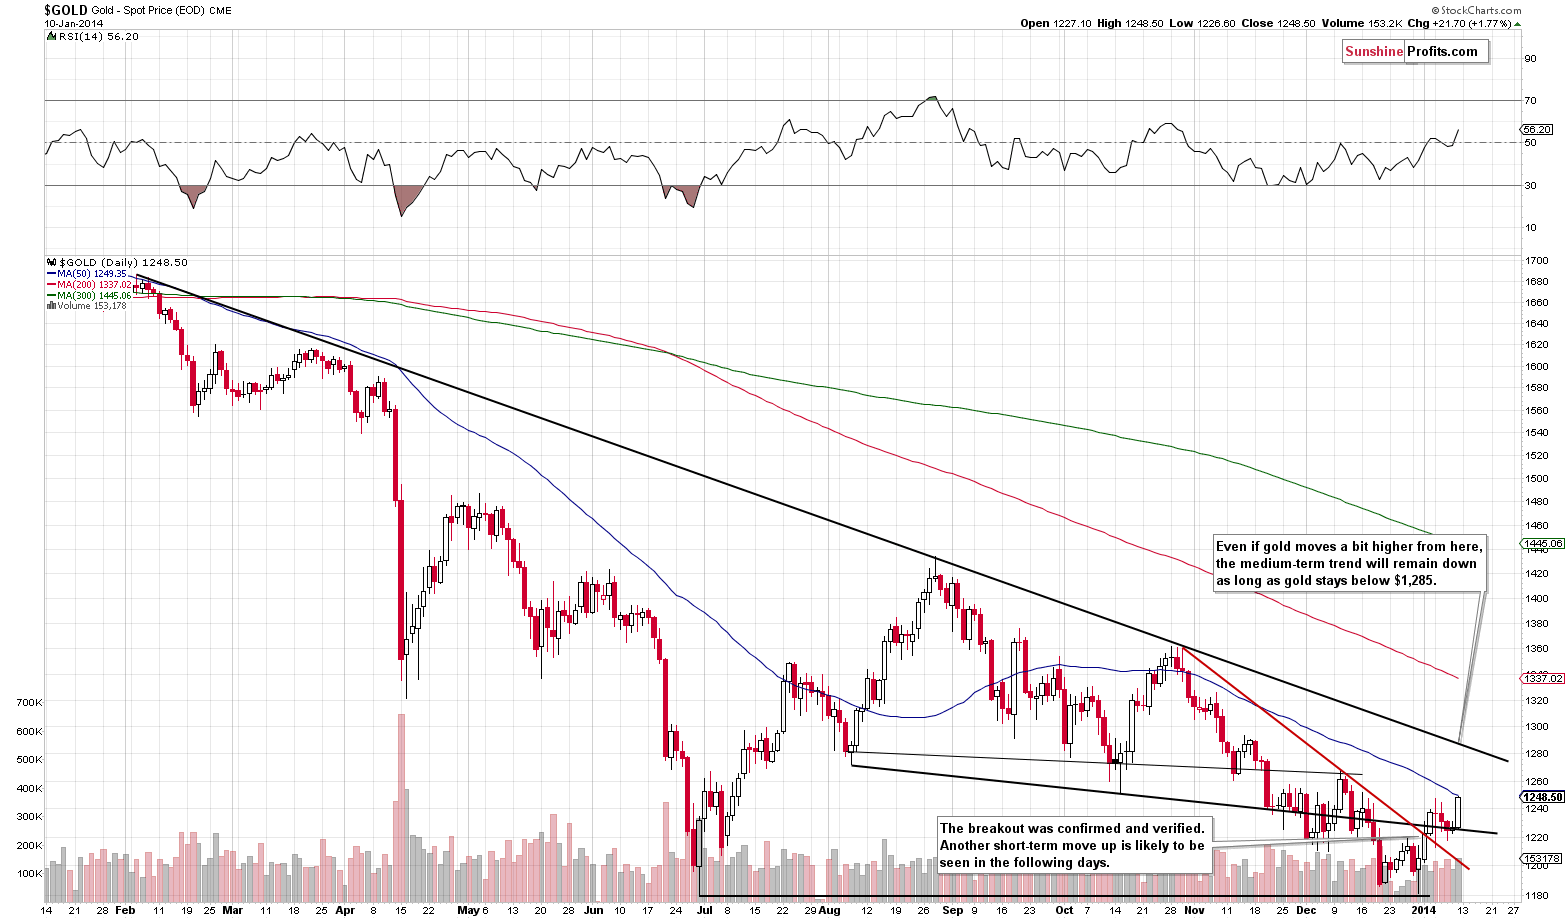Click the 'Gold - Spot Price (EOD)' label
Viewport: 1565px width, 919px height.
(x=148, y=10)
